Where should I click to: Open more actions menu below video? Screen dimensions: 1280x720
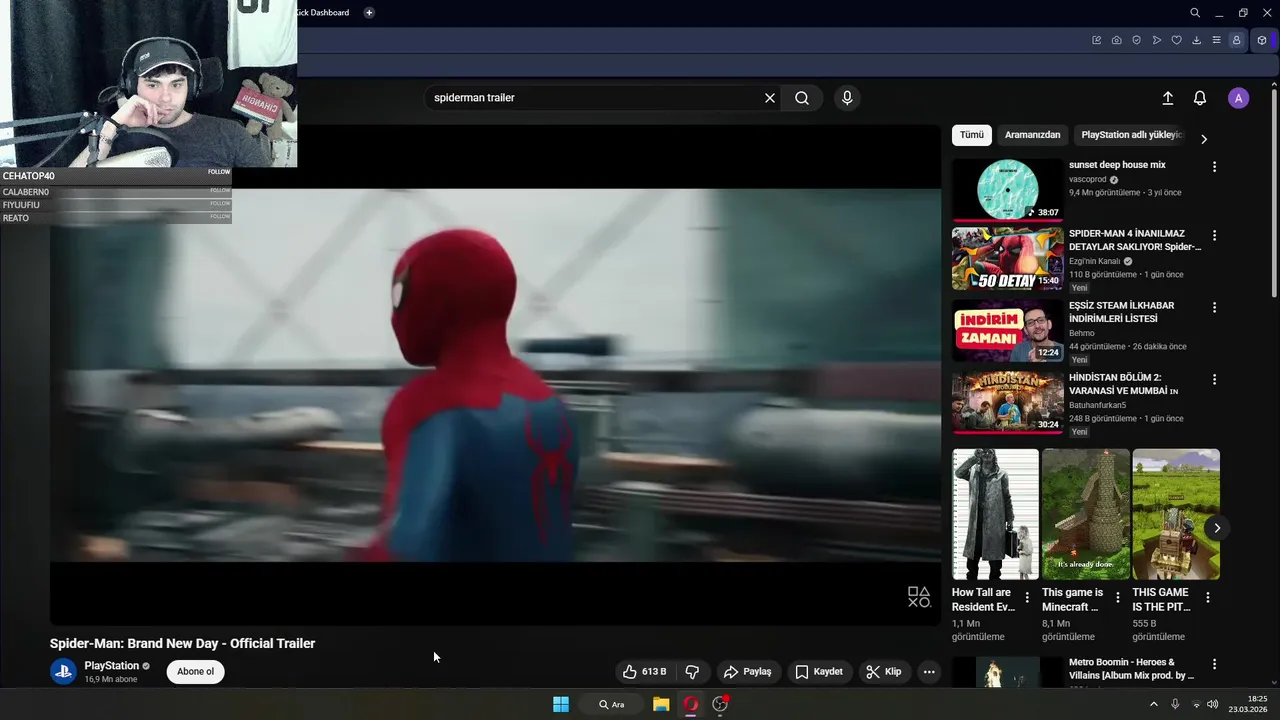click(929, 672)
